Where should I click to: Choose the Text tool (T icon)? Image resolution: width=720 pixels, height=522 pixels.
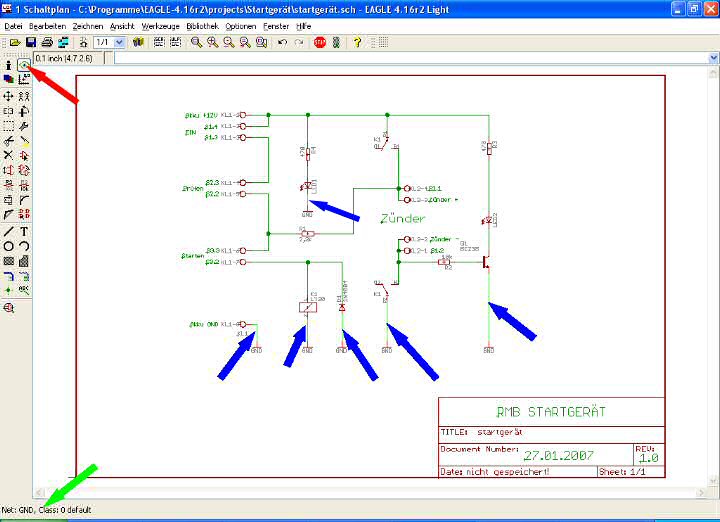point(23,231)
